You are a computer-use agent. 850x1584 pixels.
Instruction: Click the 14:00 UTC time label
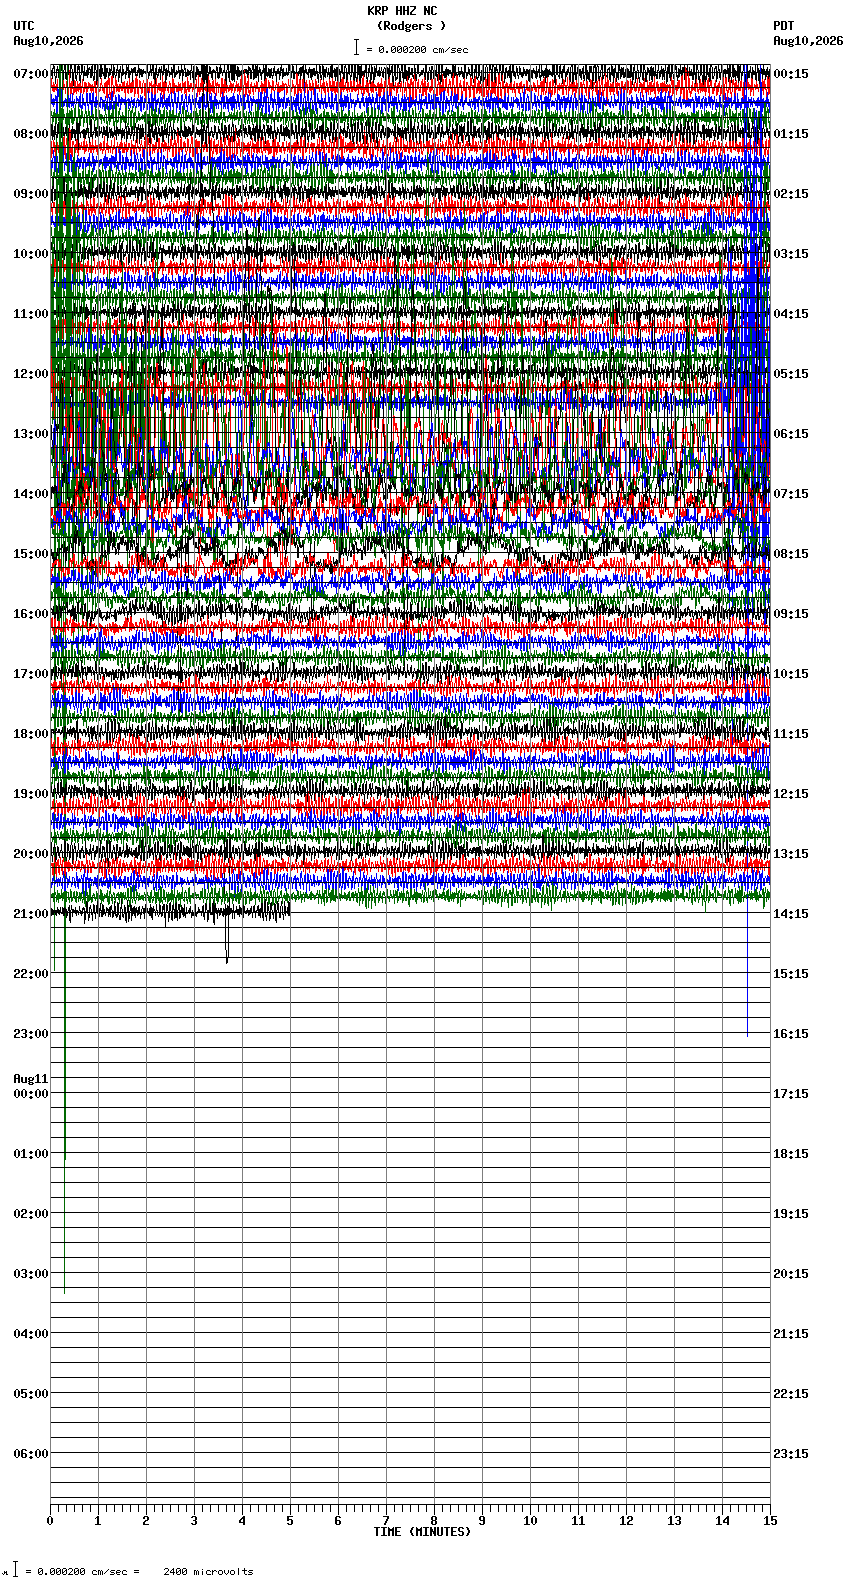31,494
